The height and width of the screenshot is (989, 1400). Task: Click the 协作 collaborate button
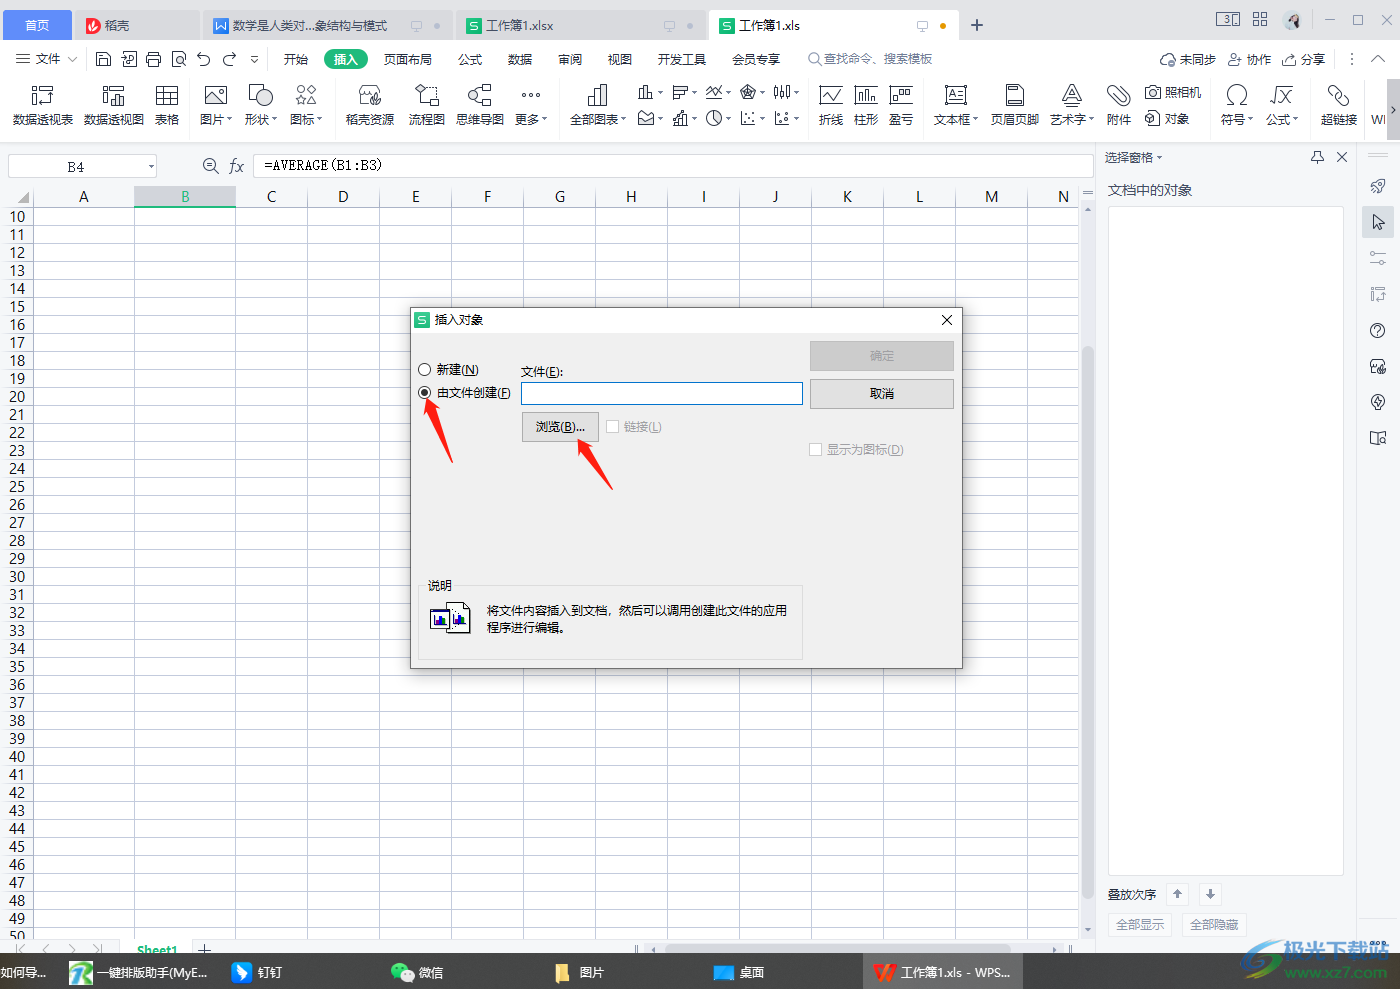click(1250, 59)
